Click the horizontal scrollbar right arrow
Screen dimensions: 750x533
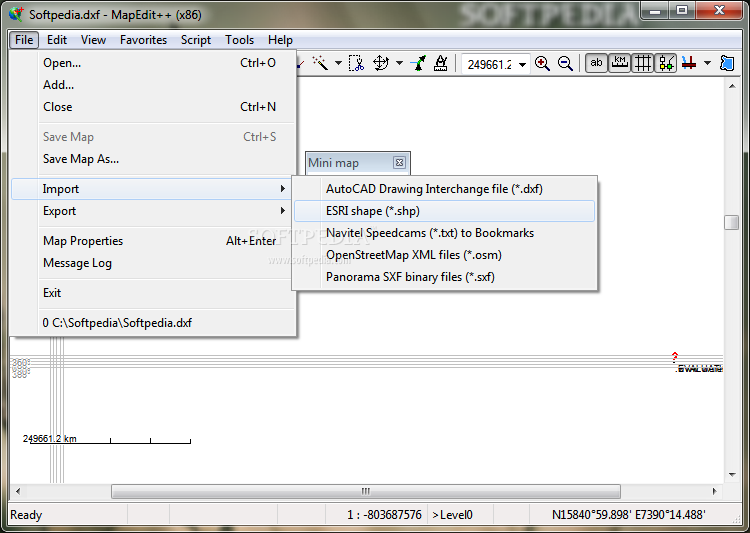pyautogui.click(x=715, y=491)
